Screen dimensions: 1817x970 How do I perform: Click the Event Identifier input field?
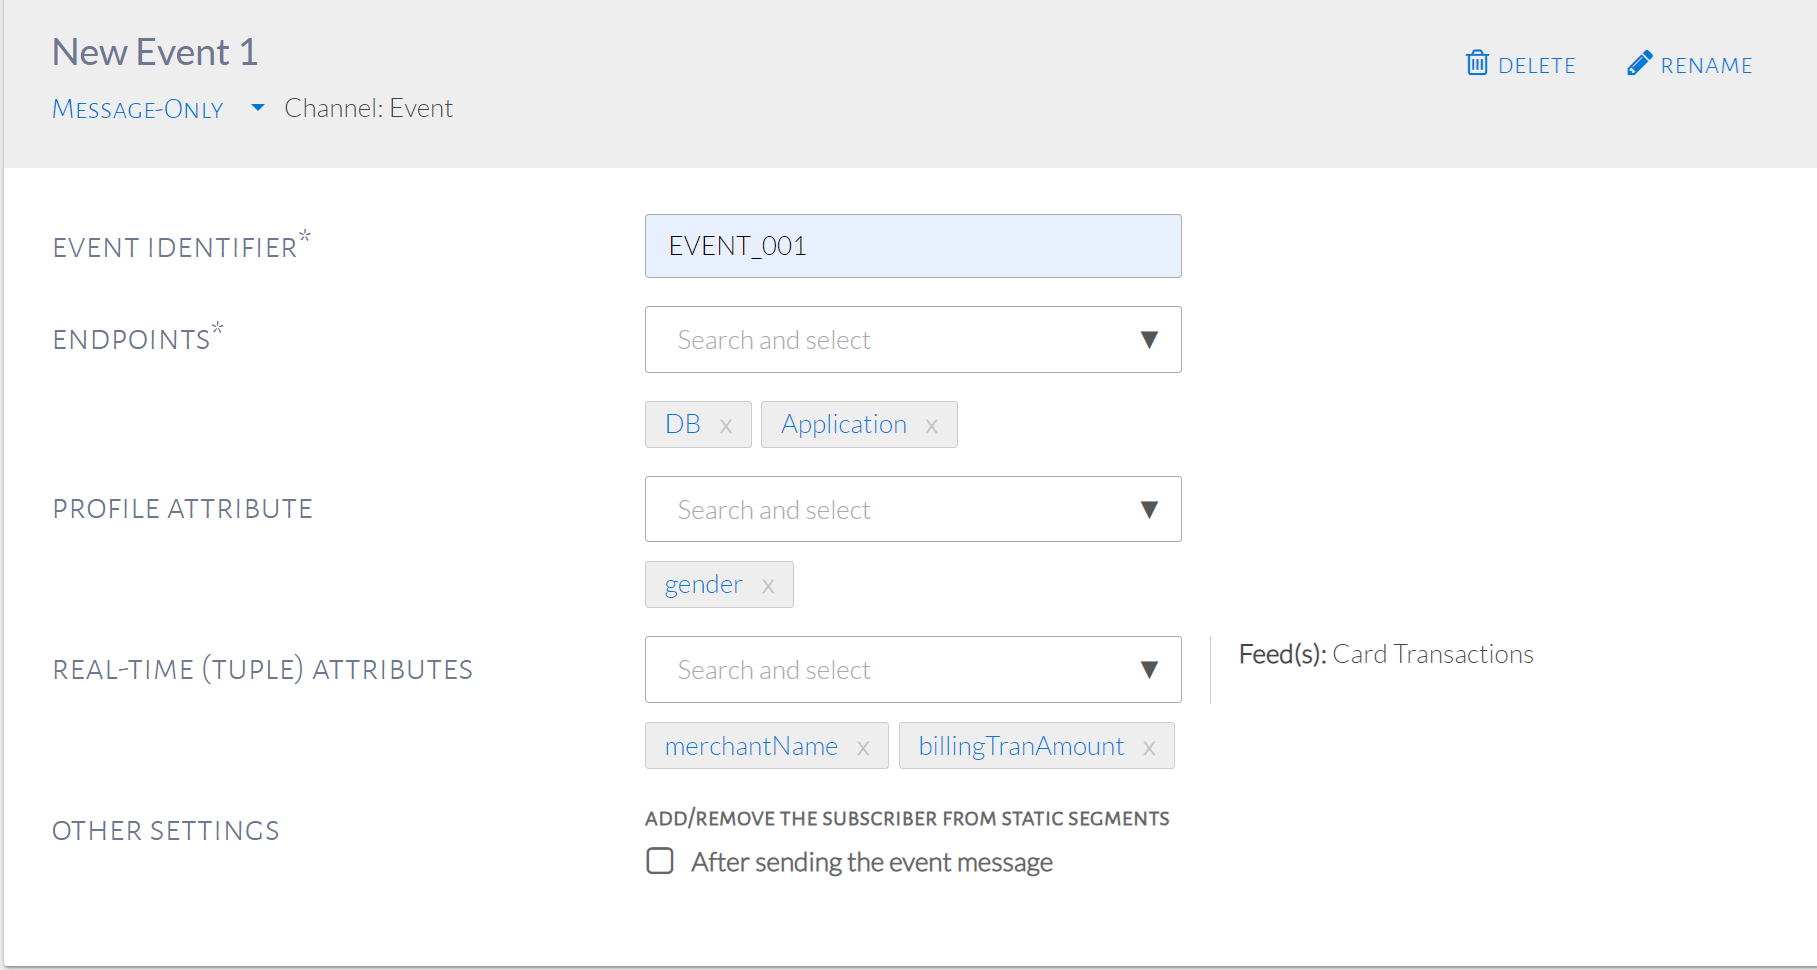click(x=912, y=246)
